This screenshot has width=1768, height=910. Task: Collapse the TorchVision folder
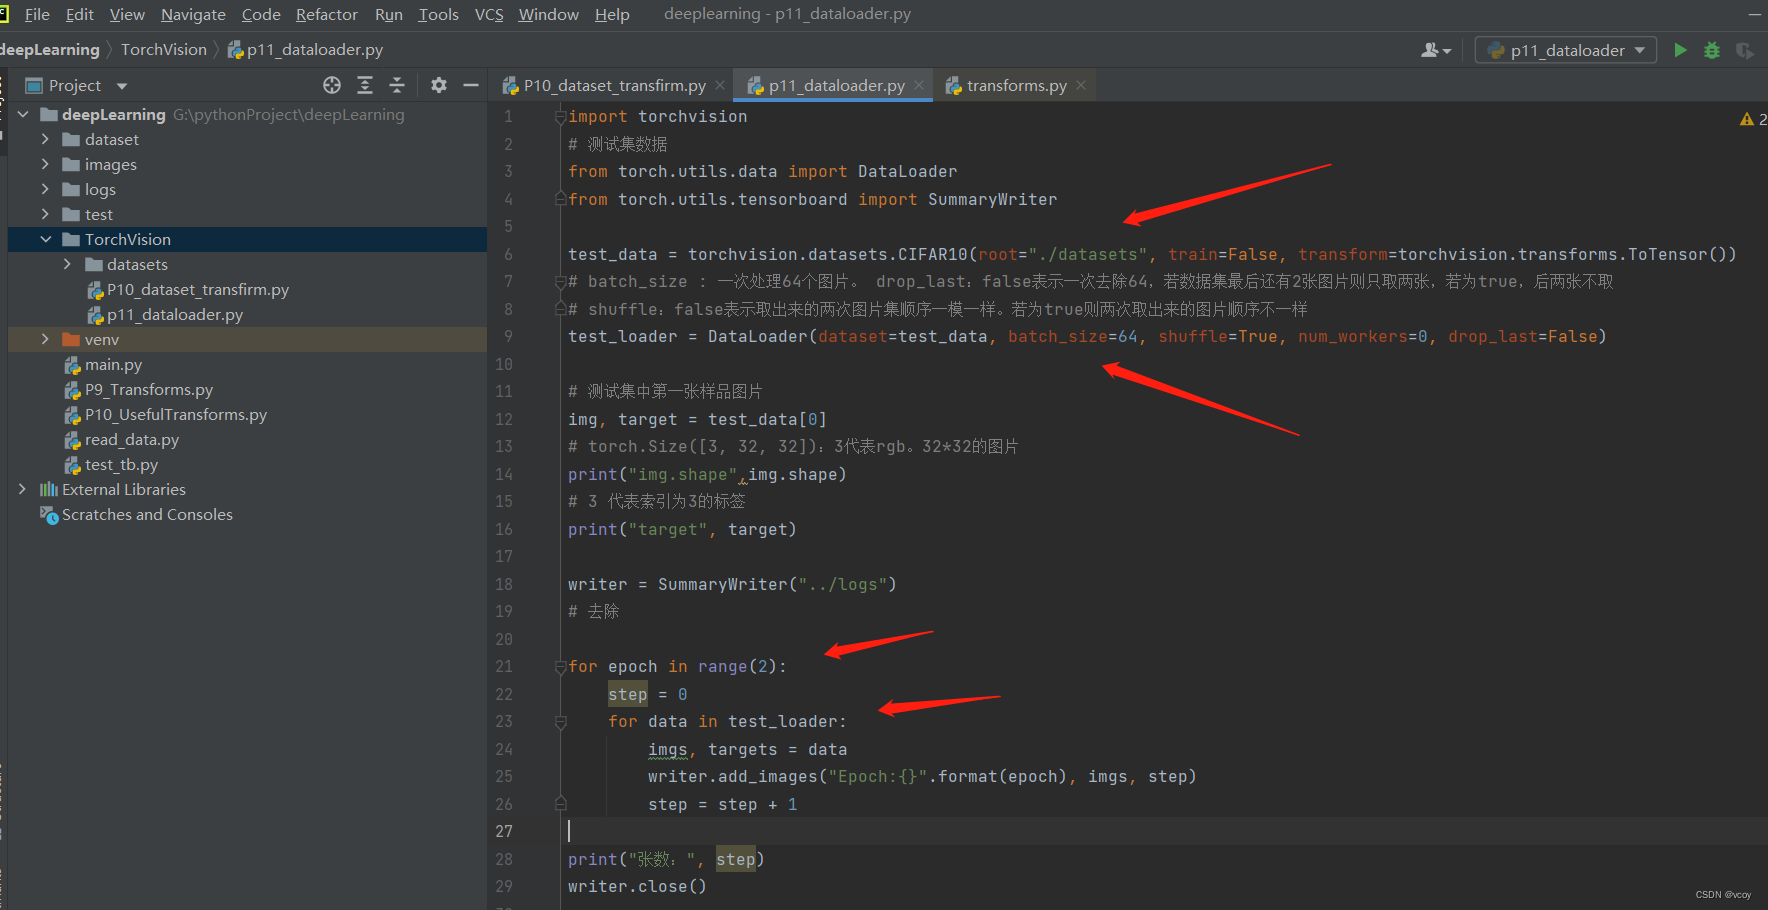tap(45, 240)
